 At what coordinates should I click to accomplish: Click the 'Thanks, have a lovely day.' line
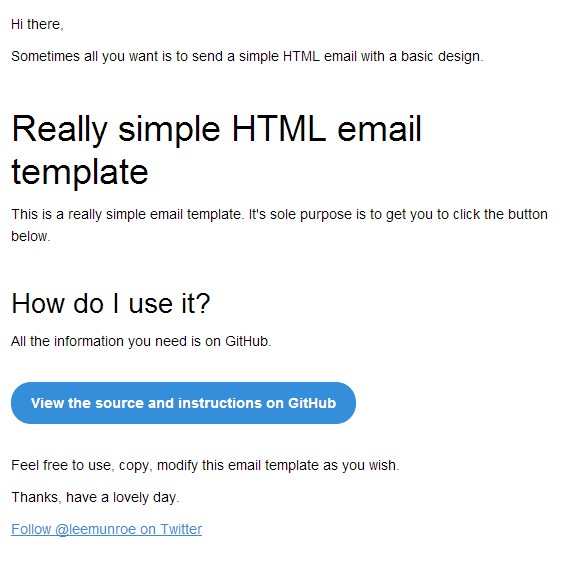(95, 497)
